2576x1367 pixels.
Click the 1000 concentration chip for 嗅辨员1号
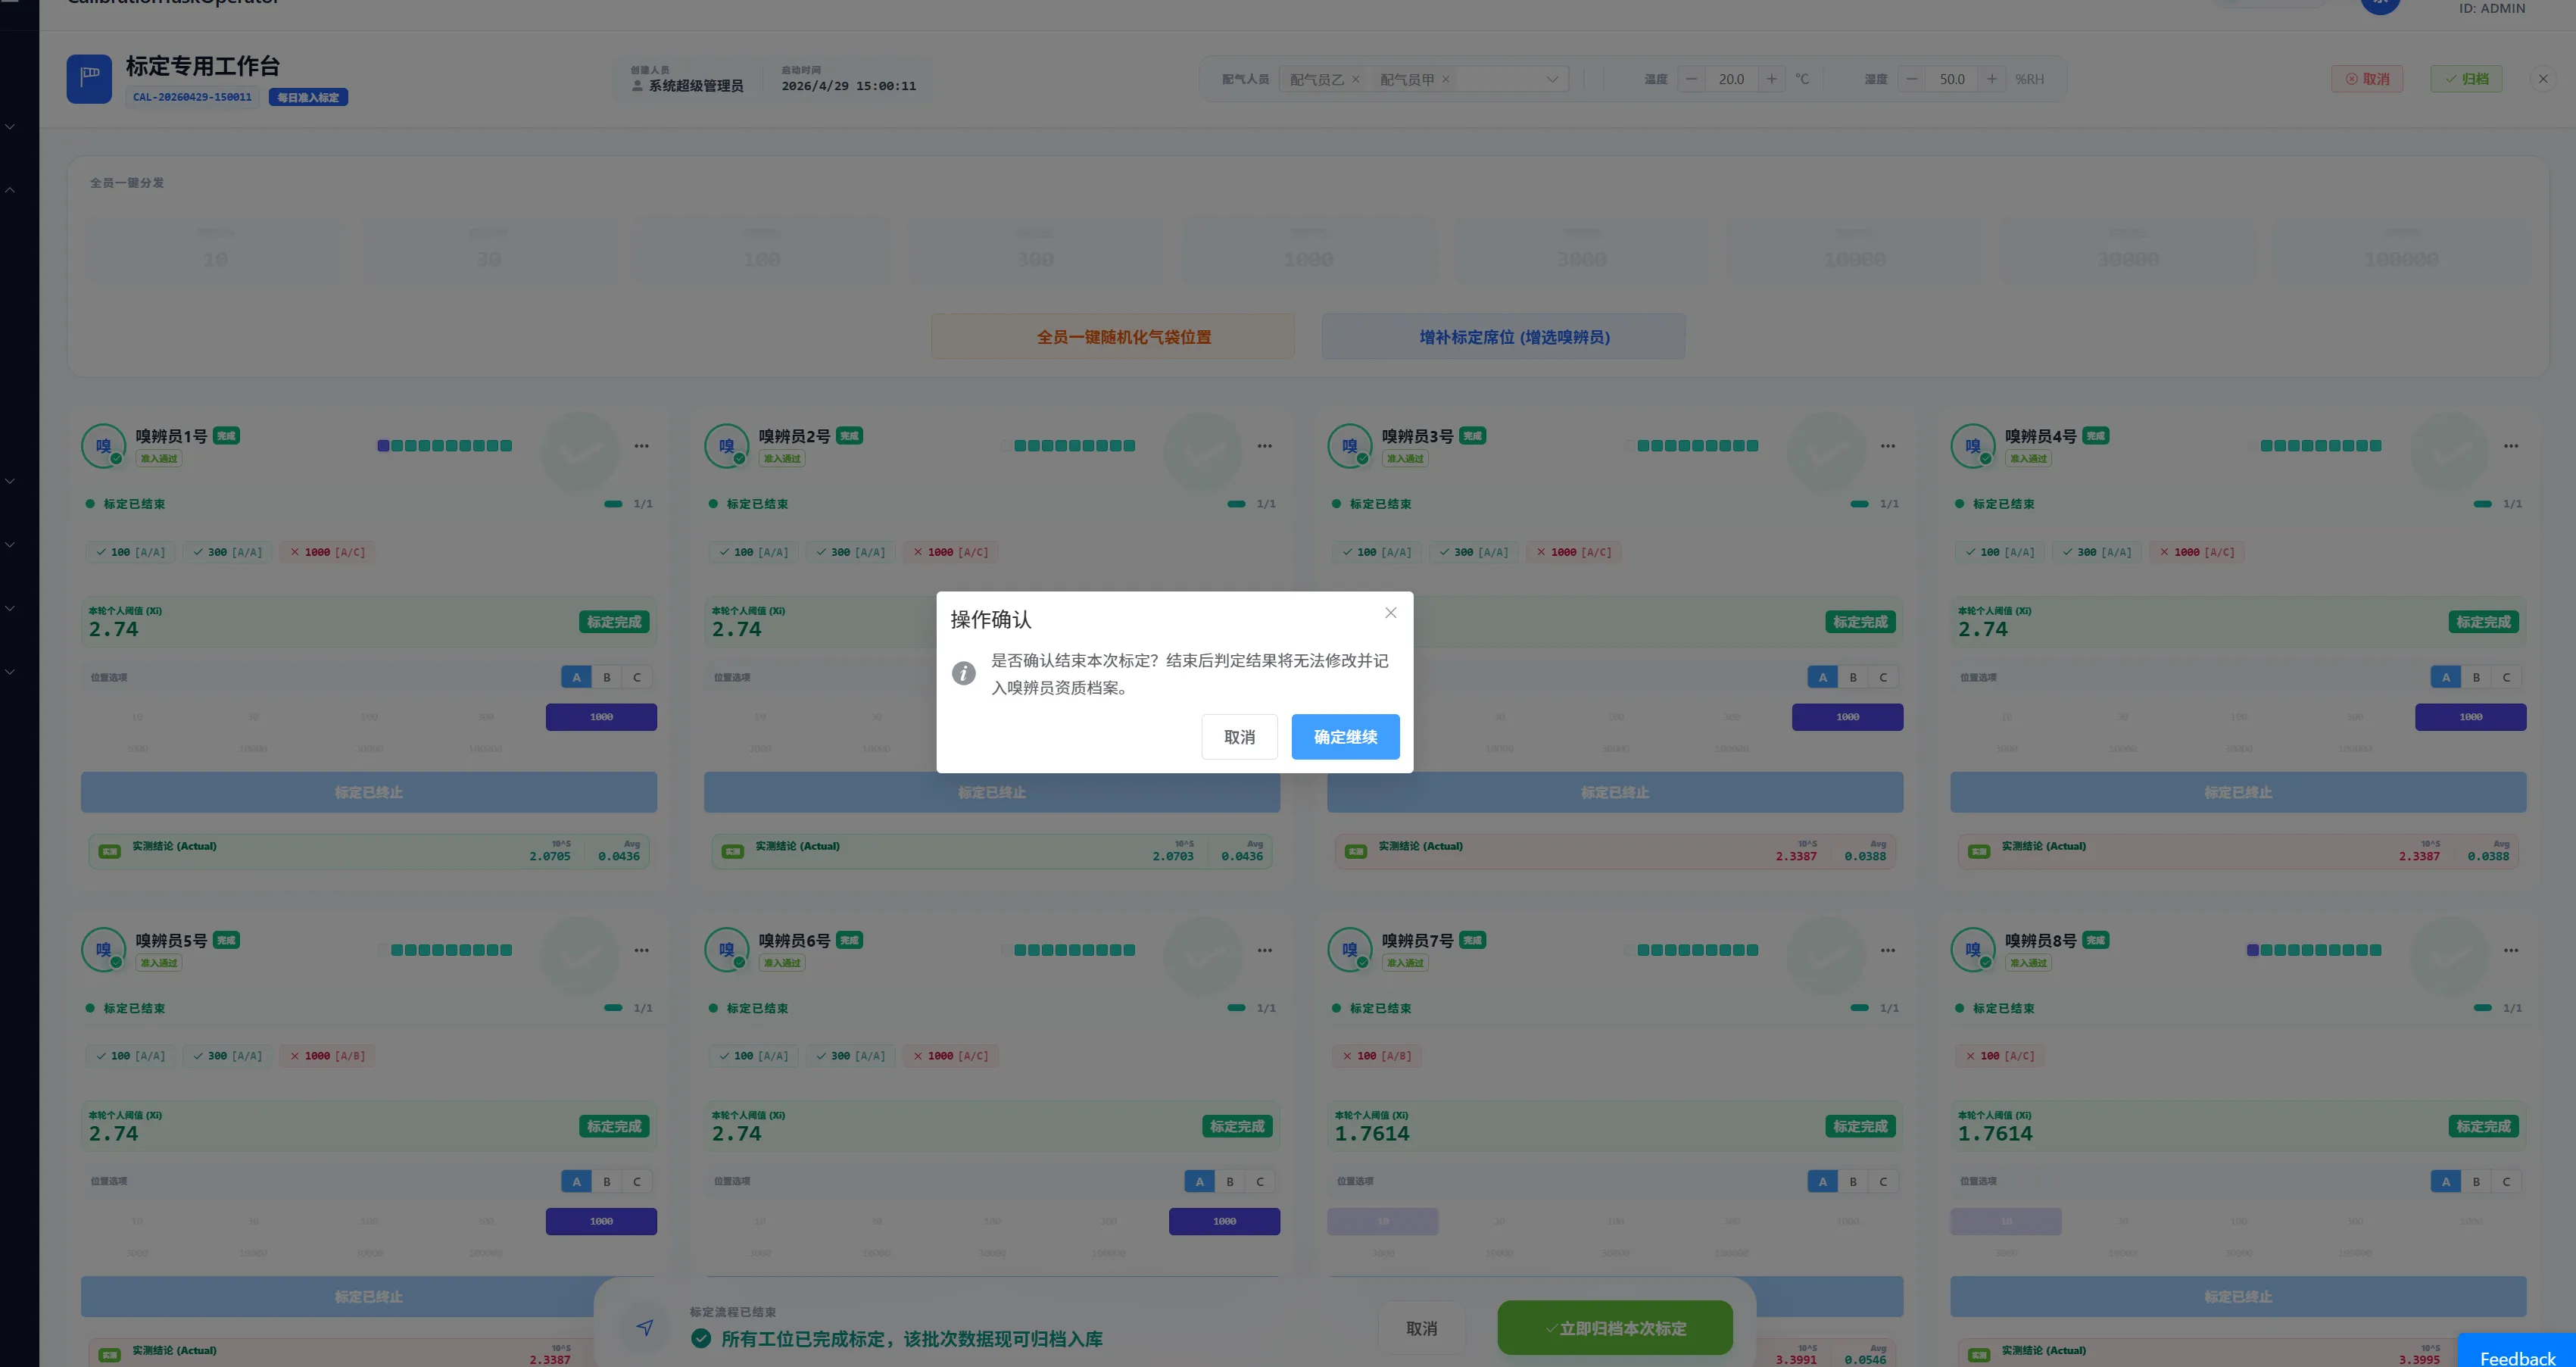pyautogui.click(x=601, y=717)
